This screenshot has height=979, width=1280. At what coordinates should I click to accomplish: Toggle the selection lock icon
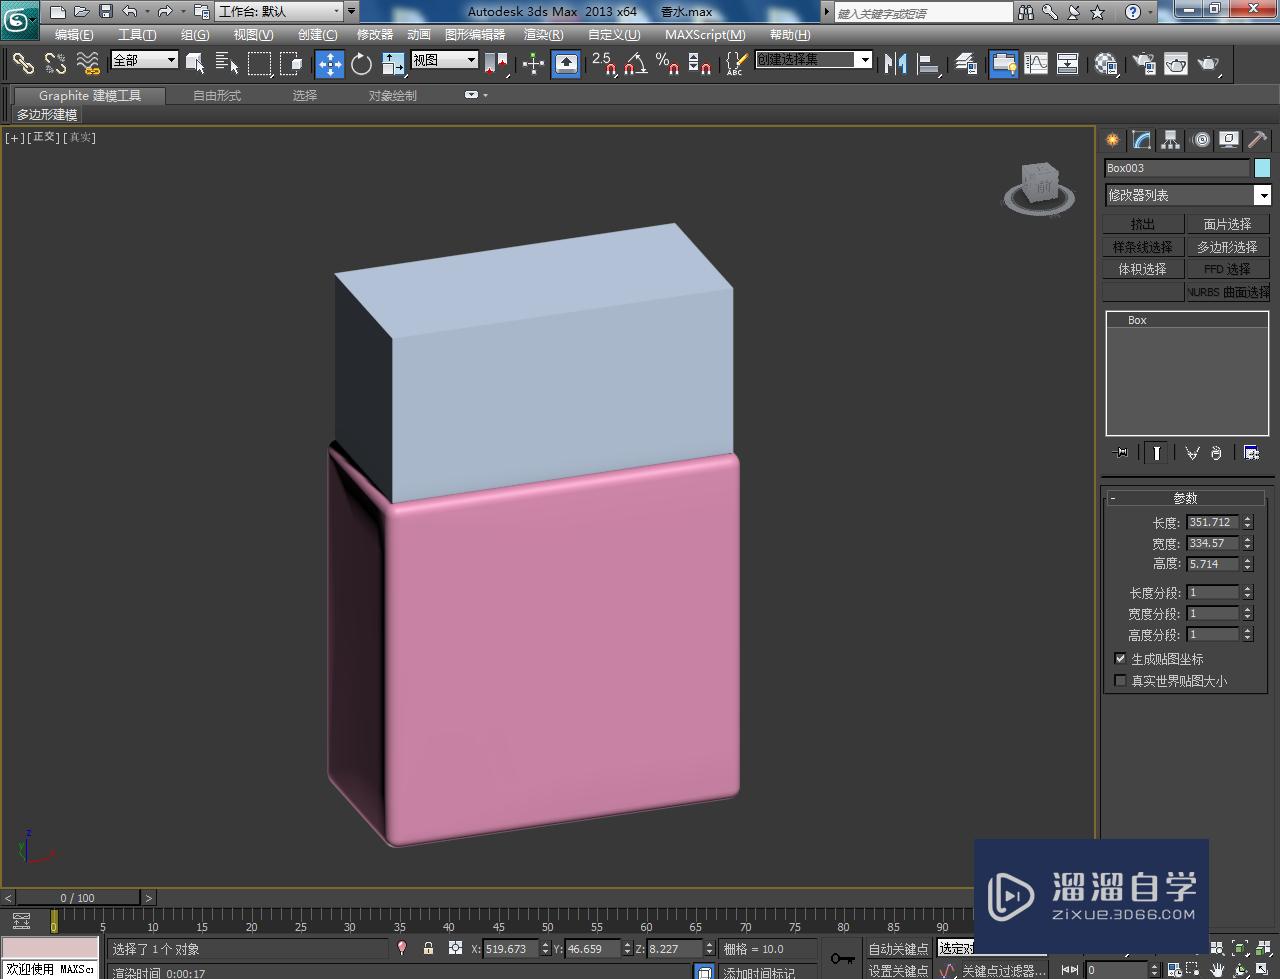coord(428,948)
